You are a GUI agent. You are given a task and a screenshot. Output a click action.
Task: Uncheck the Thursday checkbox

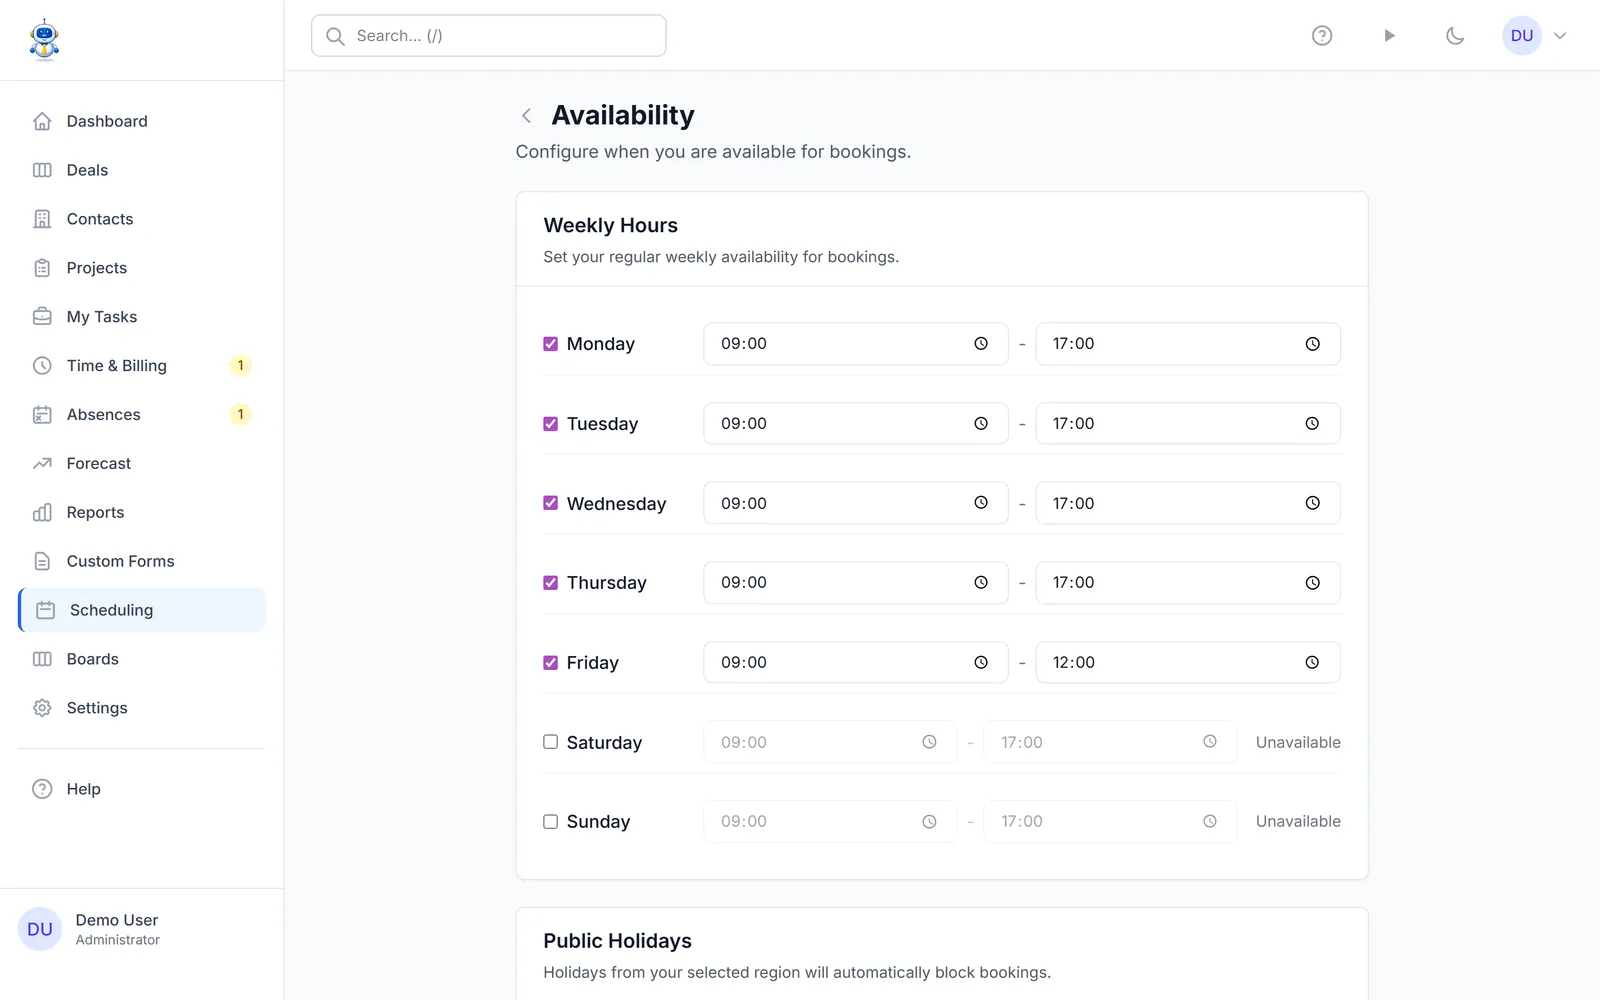click(550, 583)
